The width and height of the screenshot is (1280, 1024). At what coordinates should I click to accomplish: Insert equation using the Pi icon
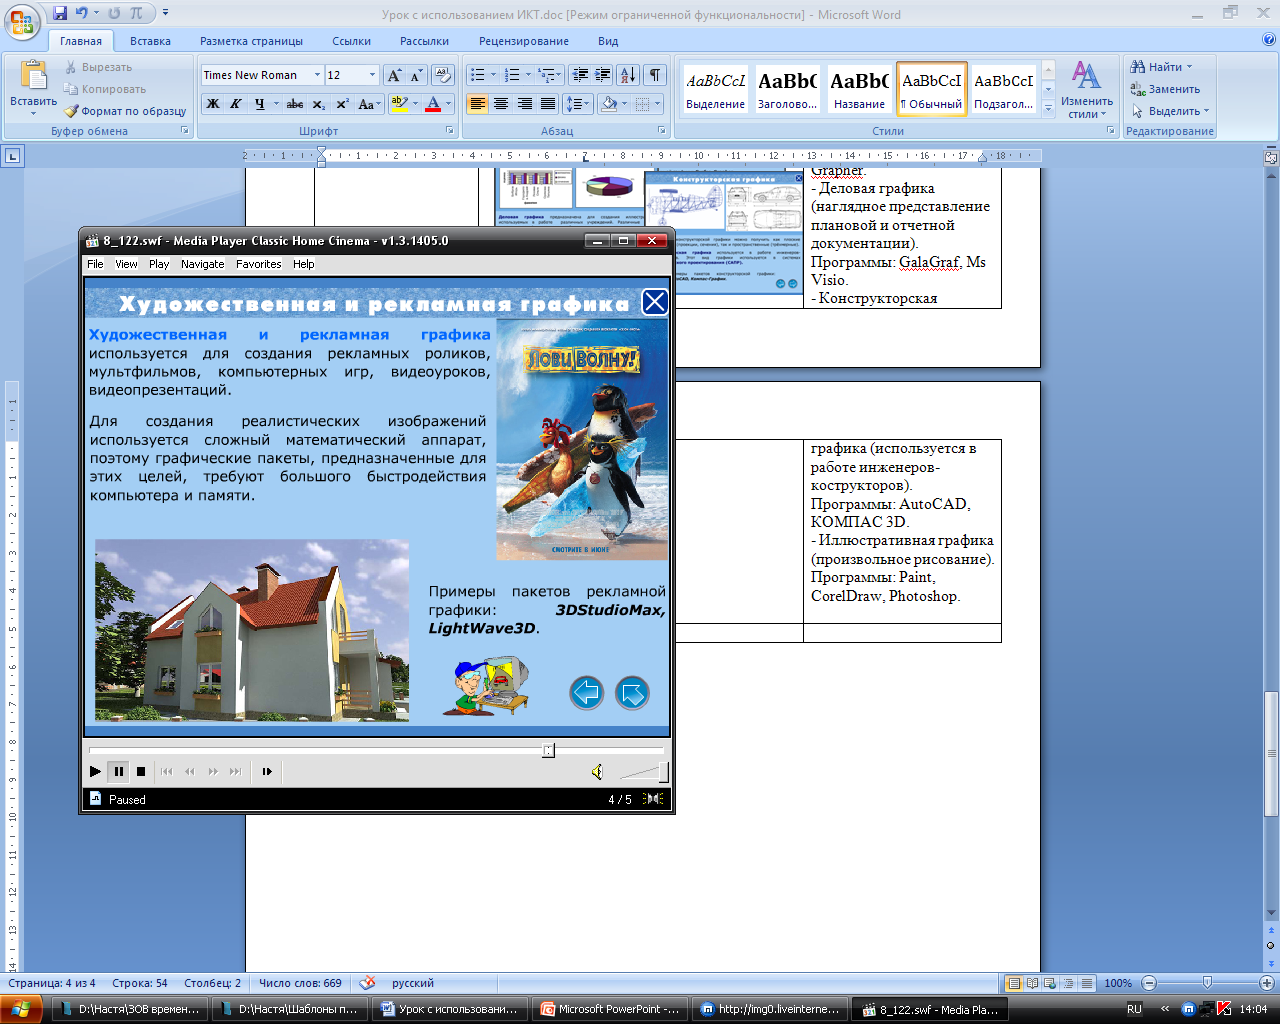coord(137,13)
